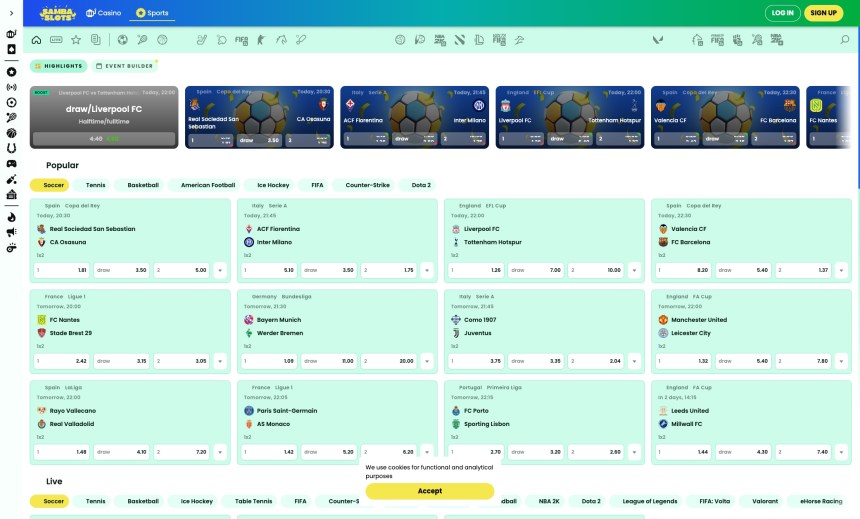Open cricket bat icon in left sidebar

[x=11, y=179]
